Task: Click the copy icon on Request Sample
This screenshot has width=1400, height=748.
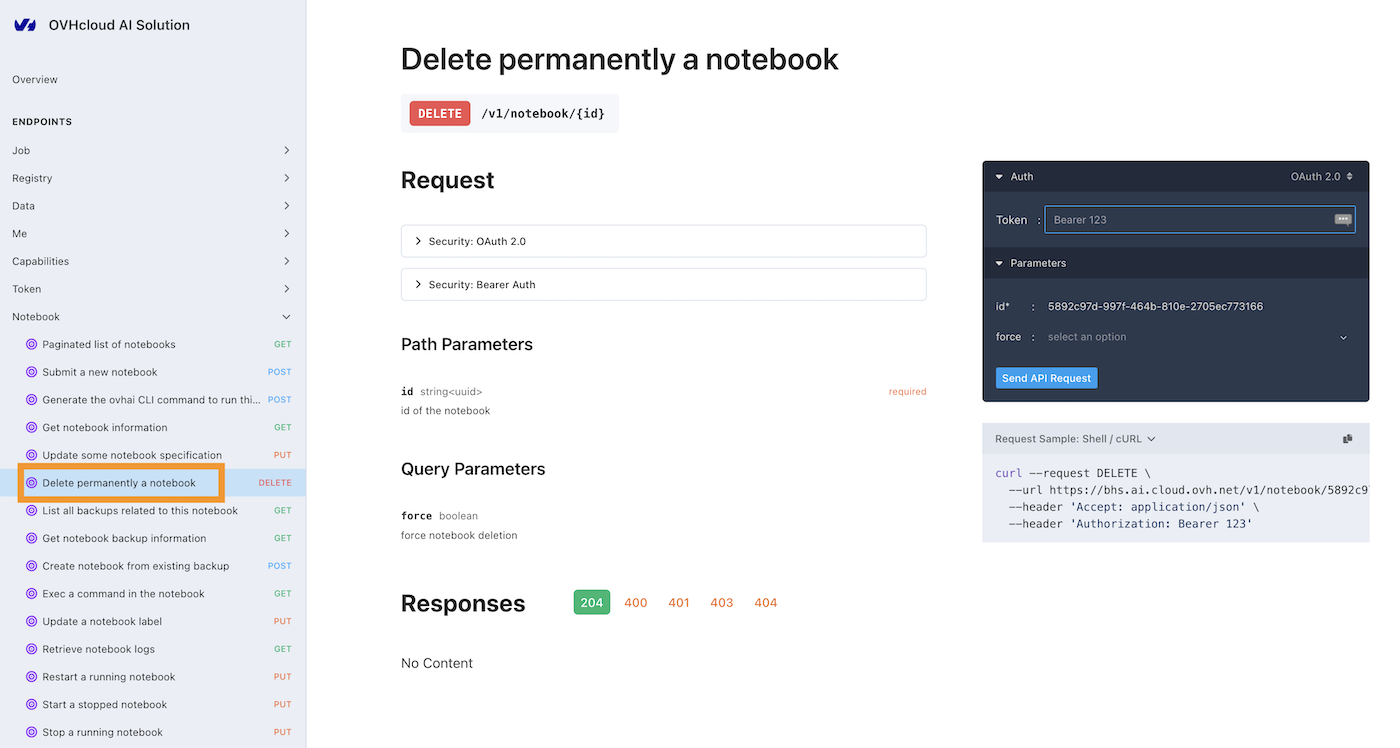Action: click(1348, 439)
